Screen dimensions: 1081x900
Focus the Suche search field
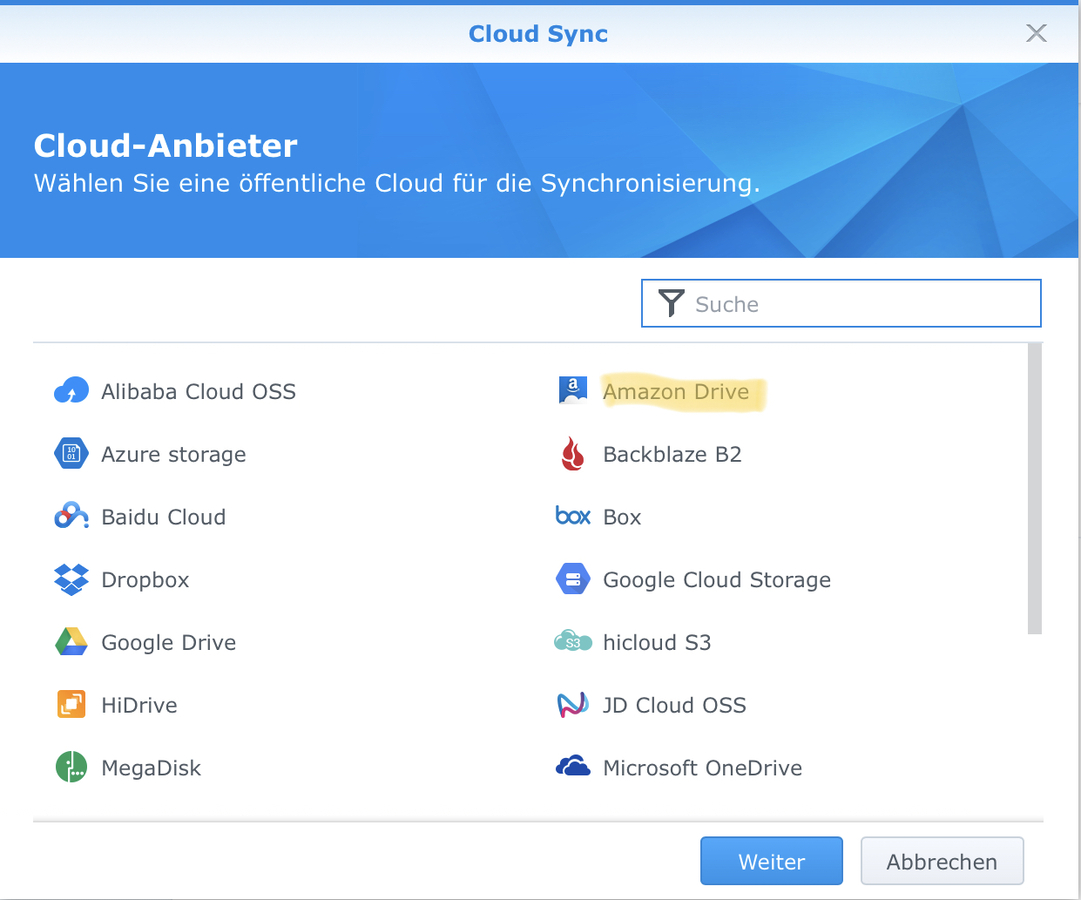(860, 304)
